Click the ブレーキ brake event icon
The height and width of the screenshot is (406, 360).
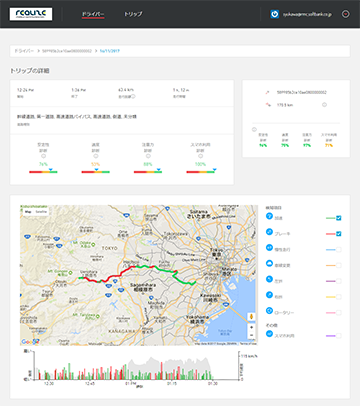point(269,232)
